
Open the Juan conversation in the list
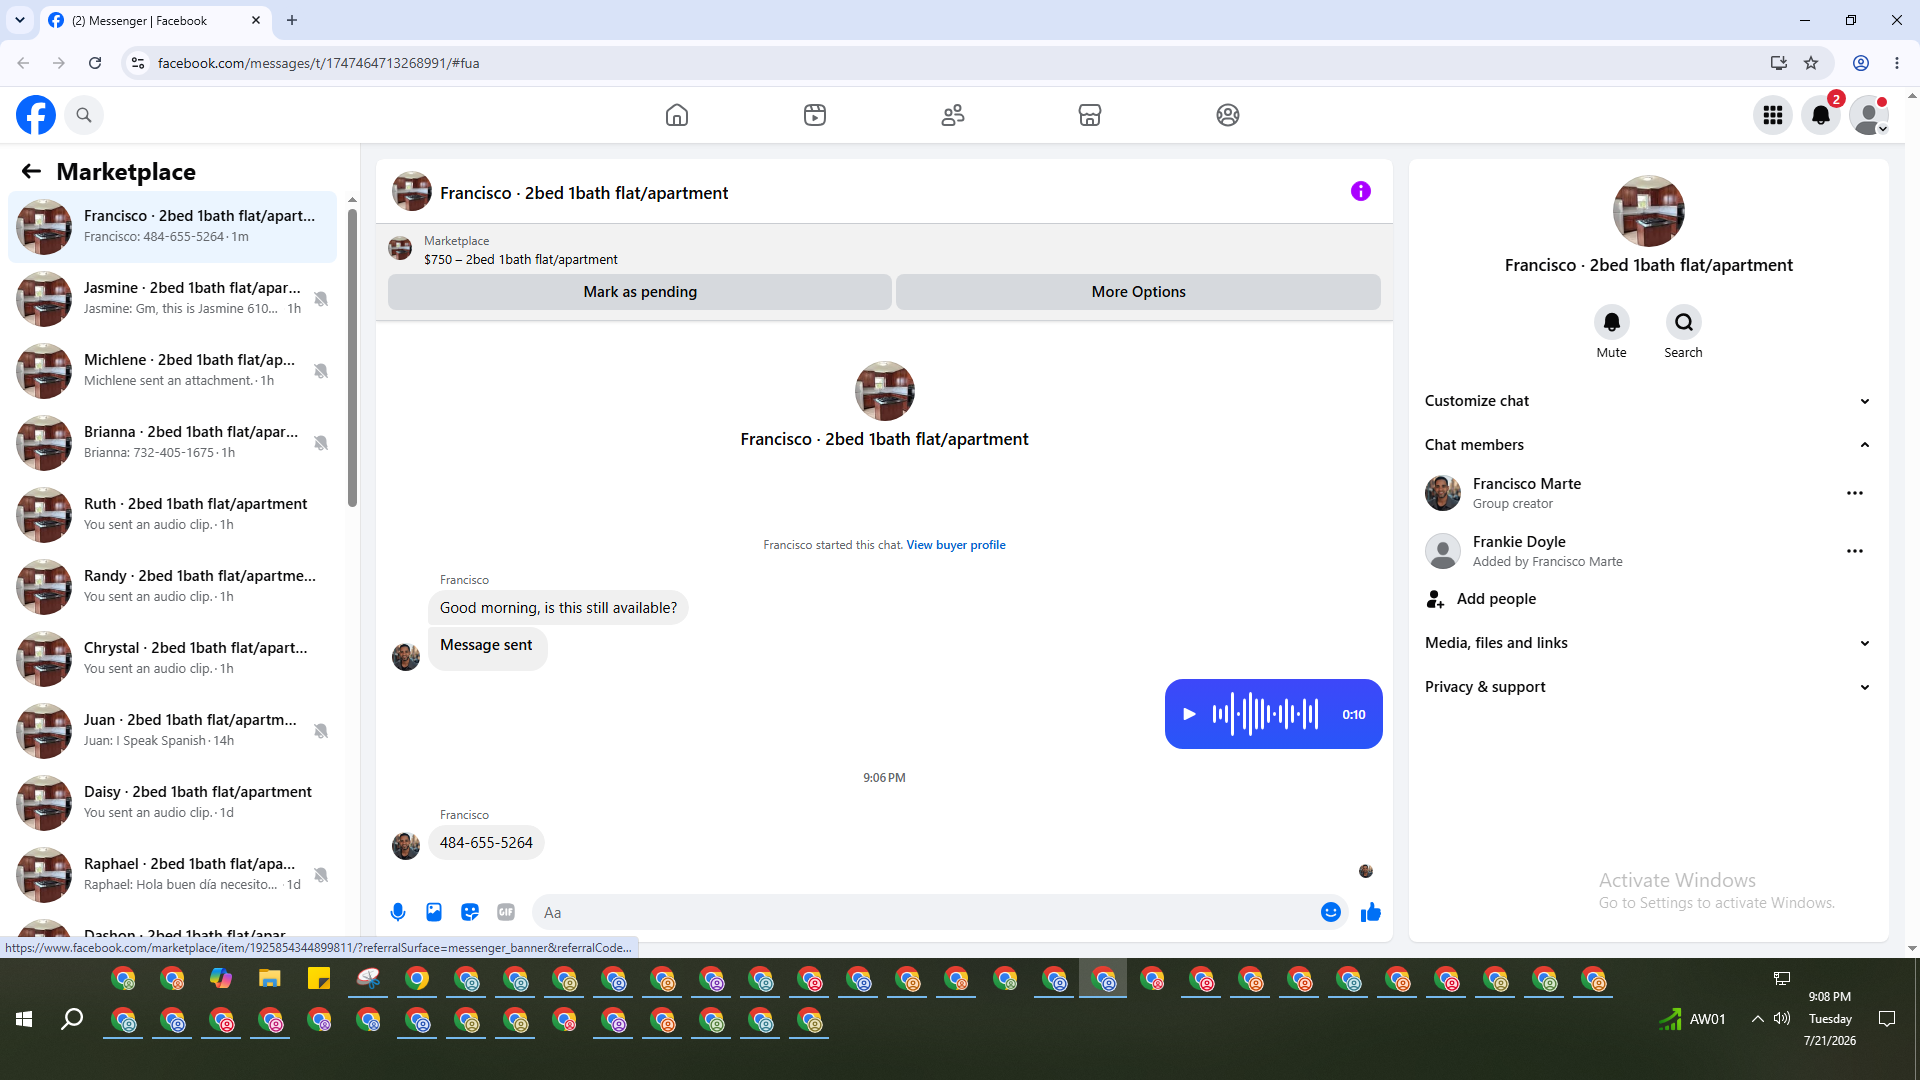[x=173, y=731]
